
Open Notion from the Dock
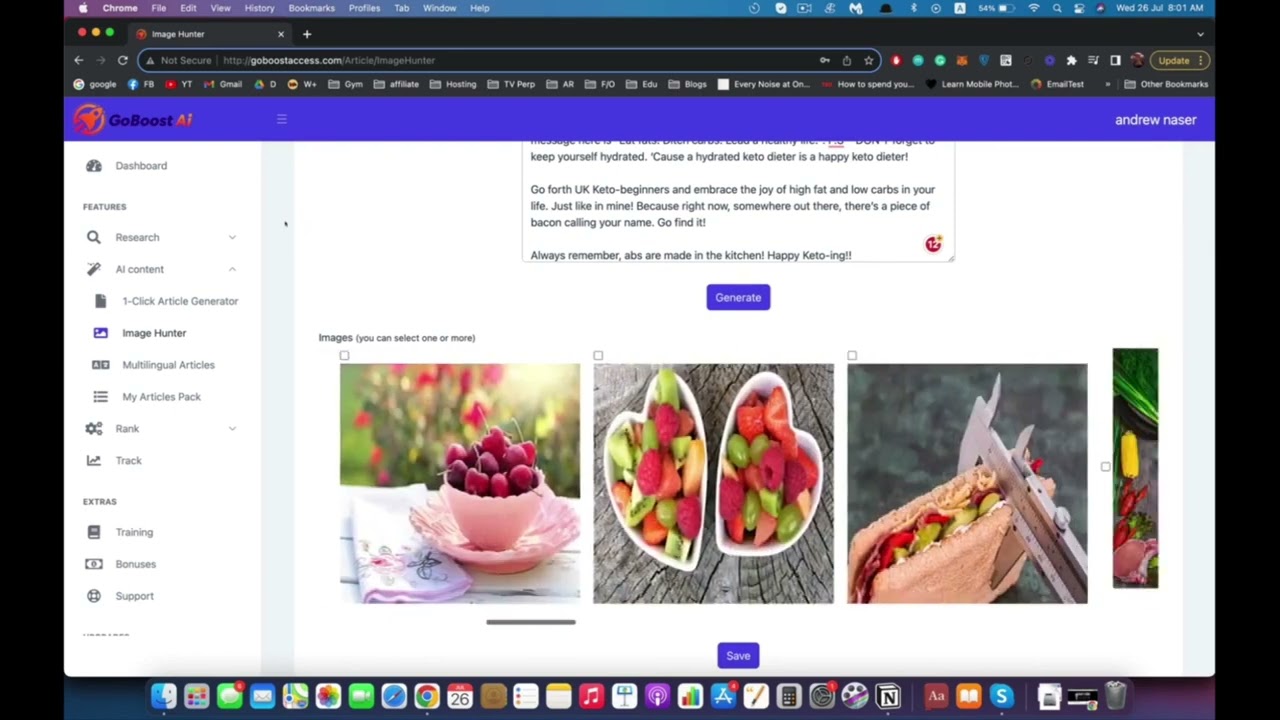(x=887, y=696)
